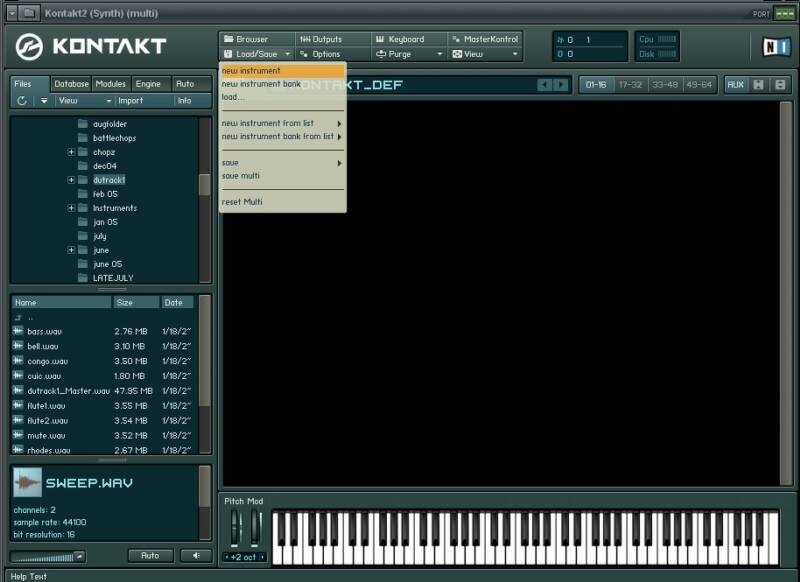This screenshot has width=800, height=582.
Task: Choose 'new instrument' from the menu
Action: (283, 70)
